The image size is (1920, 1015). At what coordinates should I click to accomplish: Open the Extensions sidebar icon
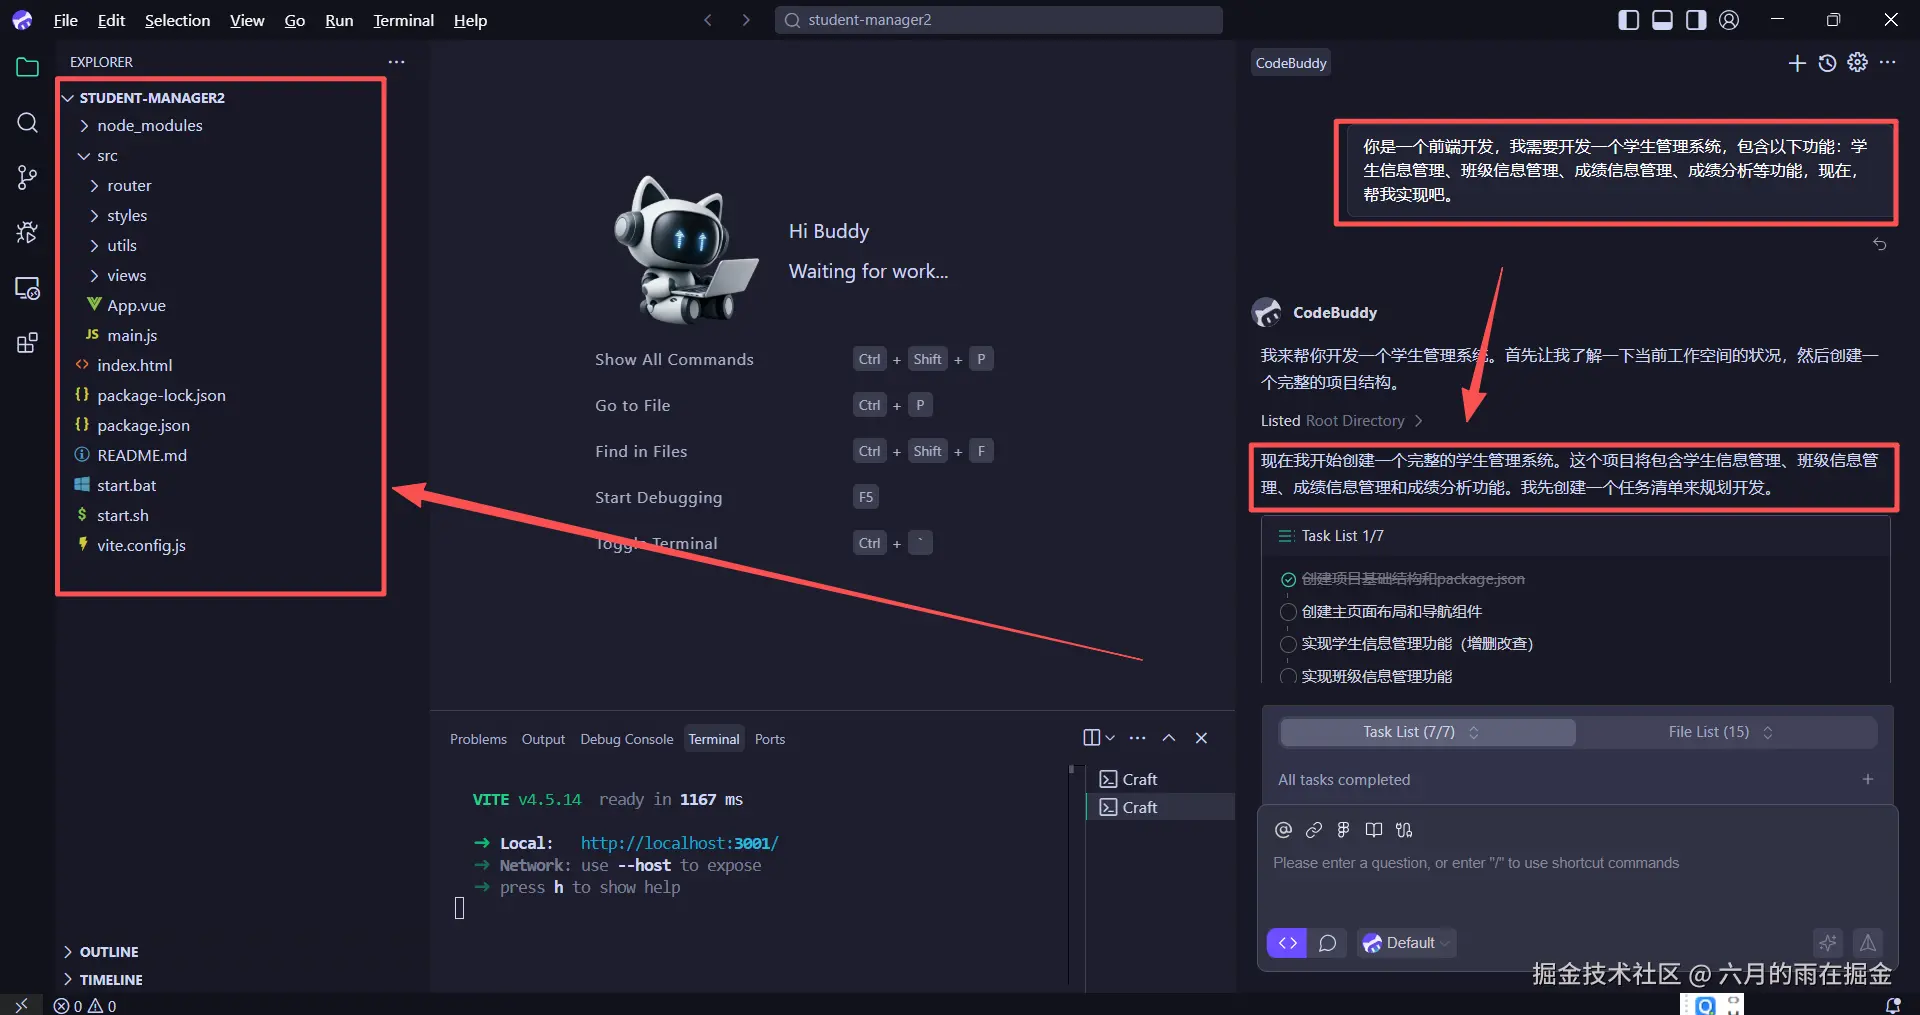(27, 343)
